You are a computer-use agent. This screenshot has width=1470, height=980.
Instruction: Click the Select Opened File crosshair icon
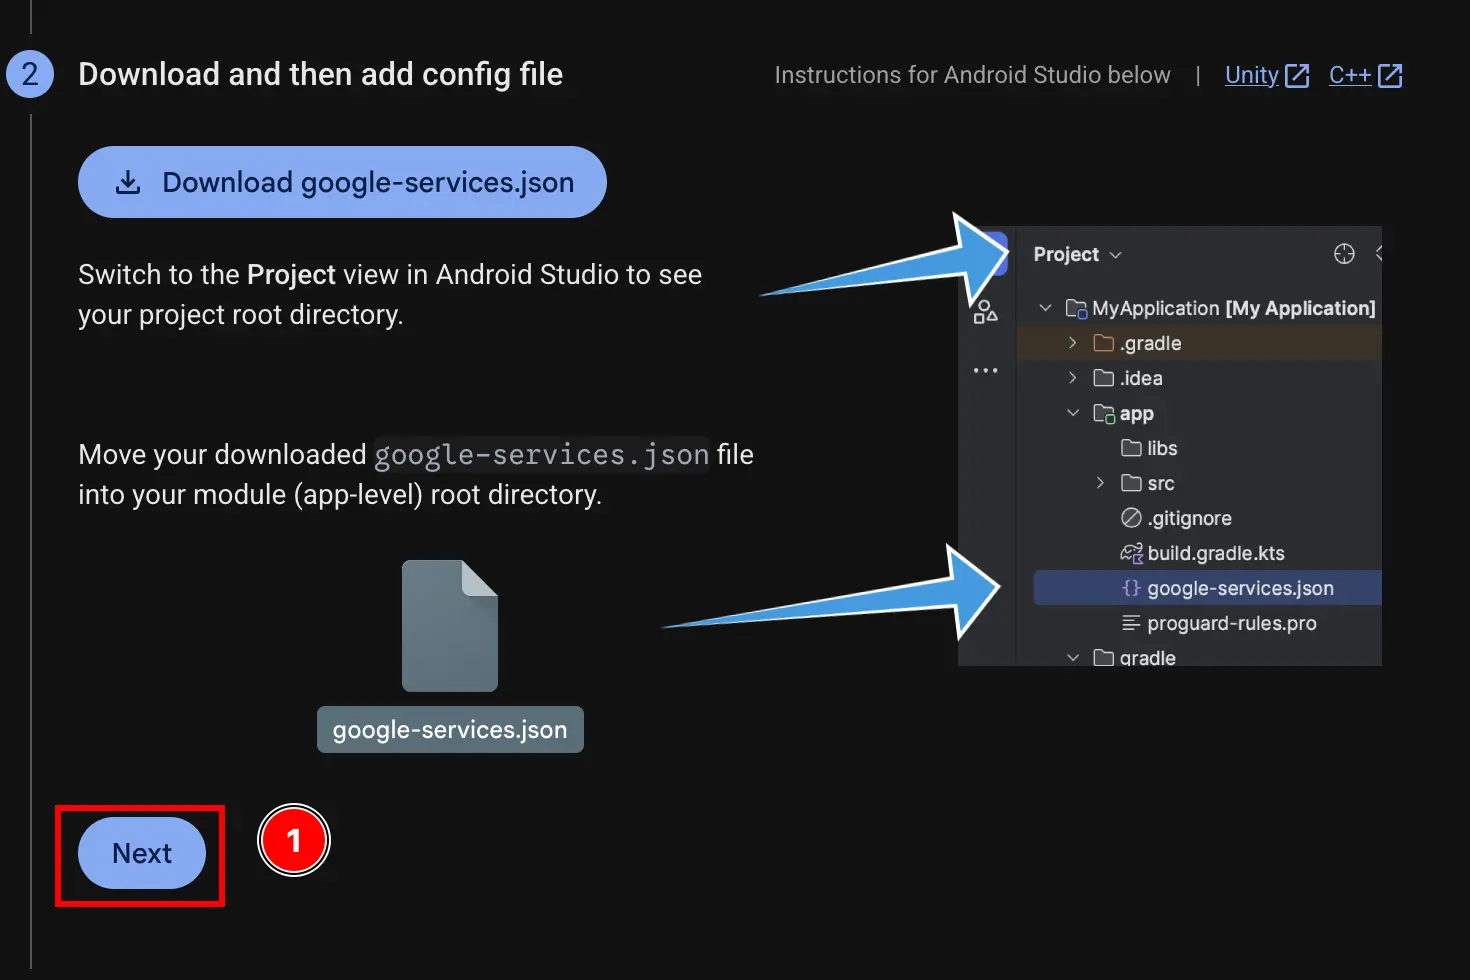[1343, 254]
